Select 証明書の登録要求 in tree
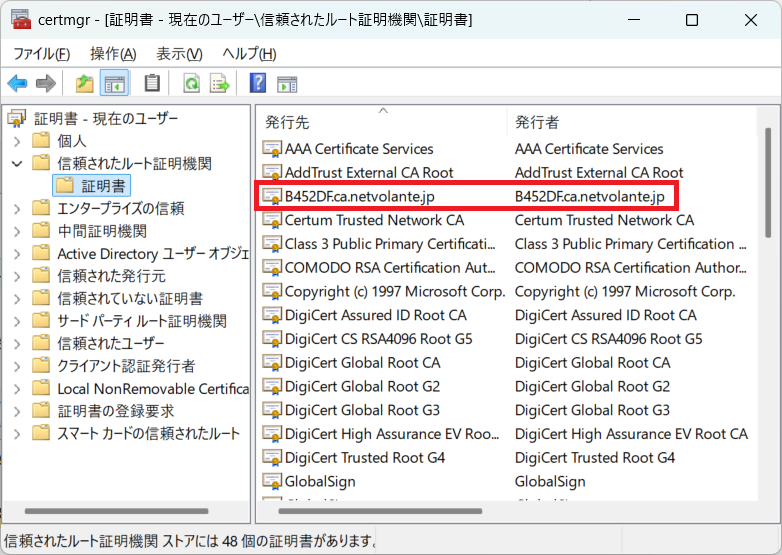The width and height of the screenshot is (782, 555). point(116,411)
